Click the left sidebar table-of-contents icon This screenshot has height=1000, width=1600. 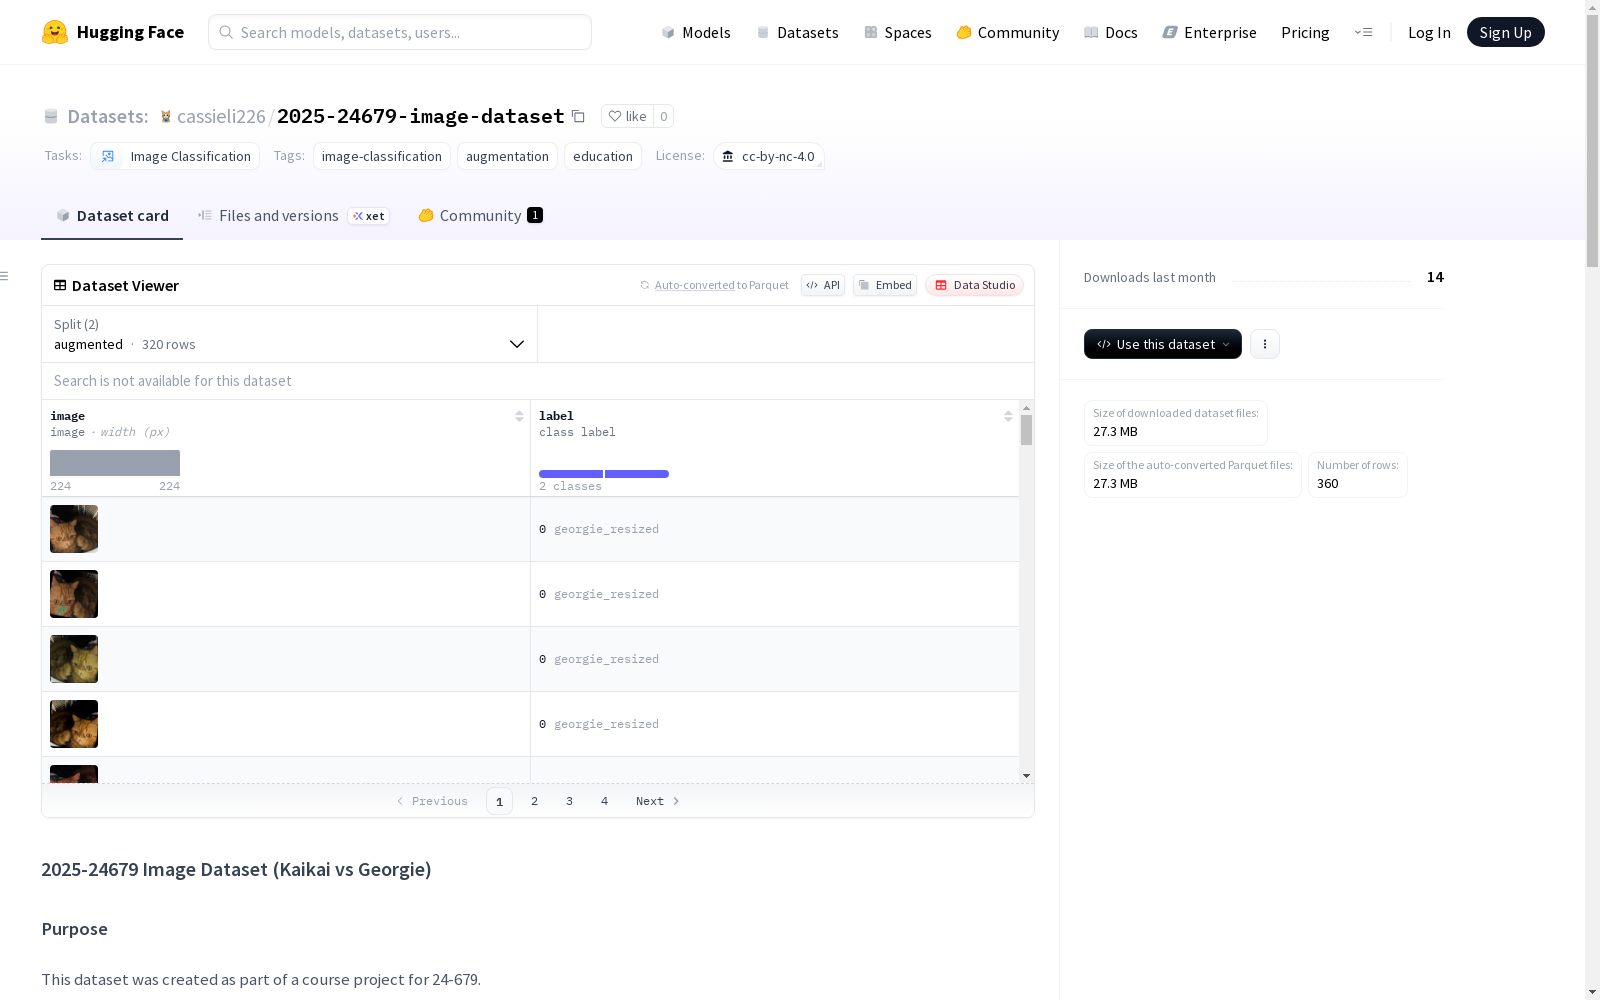tap(5, 276)
